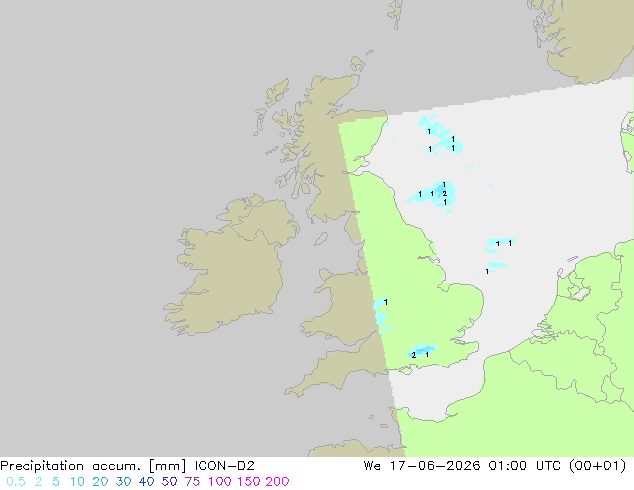The width and height of the screenshot is (634, 490).
Task: Select the 10 mm legend value
Action: pos(77,482)
